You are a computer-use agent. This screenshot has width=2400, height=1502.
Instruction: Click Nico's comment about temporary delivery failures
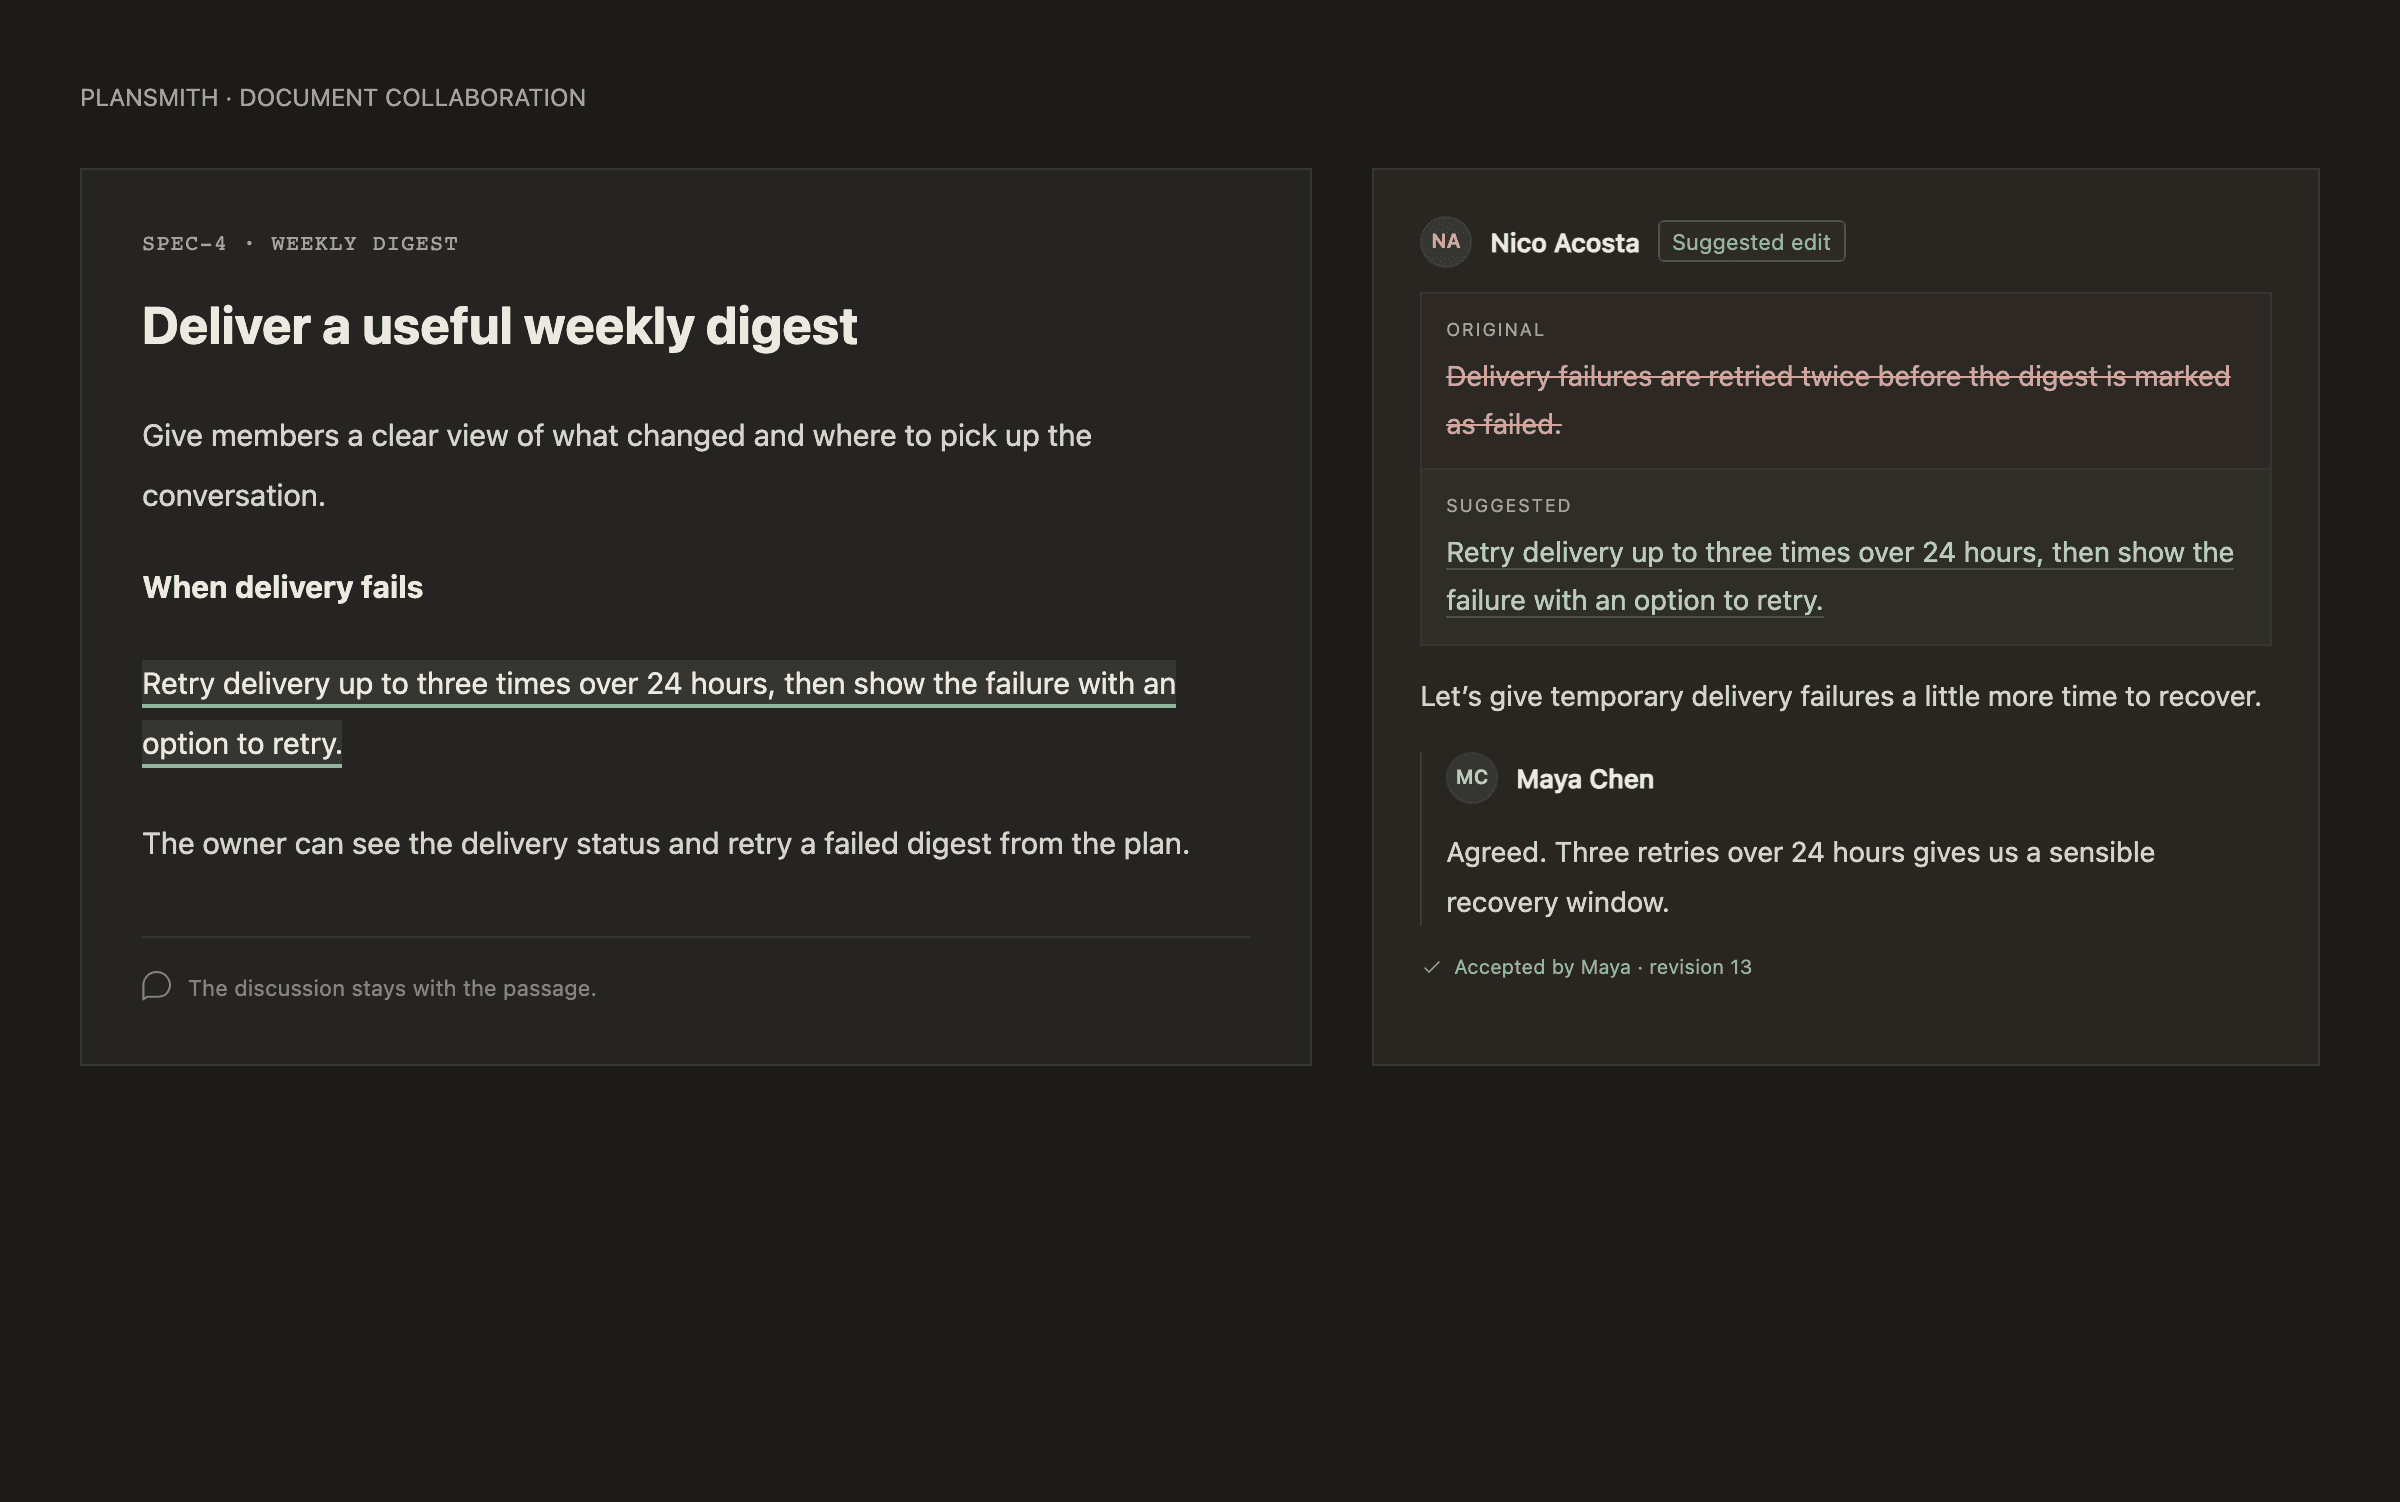click(x=1840, y=696)
